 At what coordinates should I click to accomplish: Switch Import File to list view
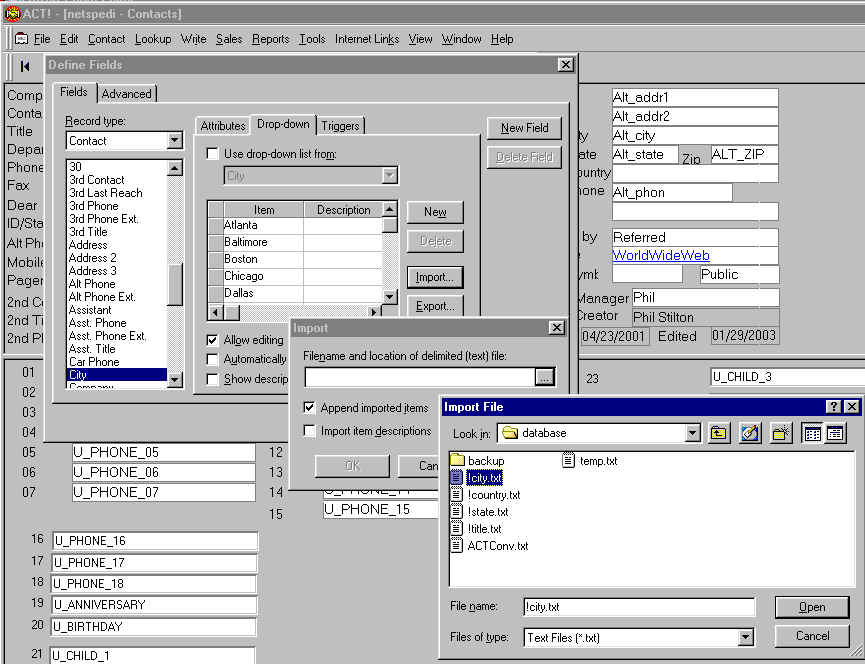tap(813, 433)
